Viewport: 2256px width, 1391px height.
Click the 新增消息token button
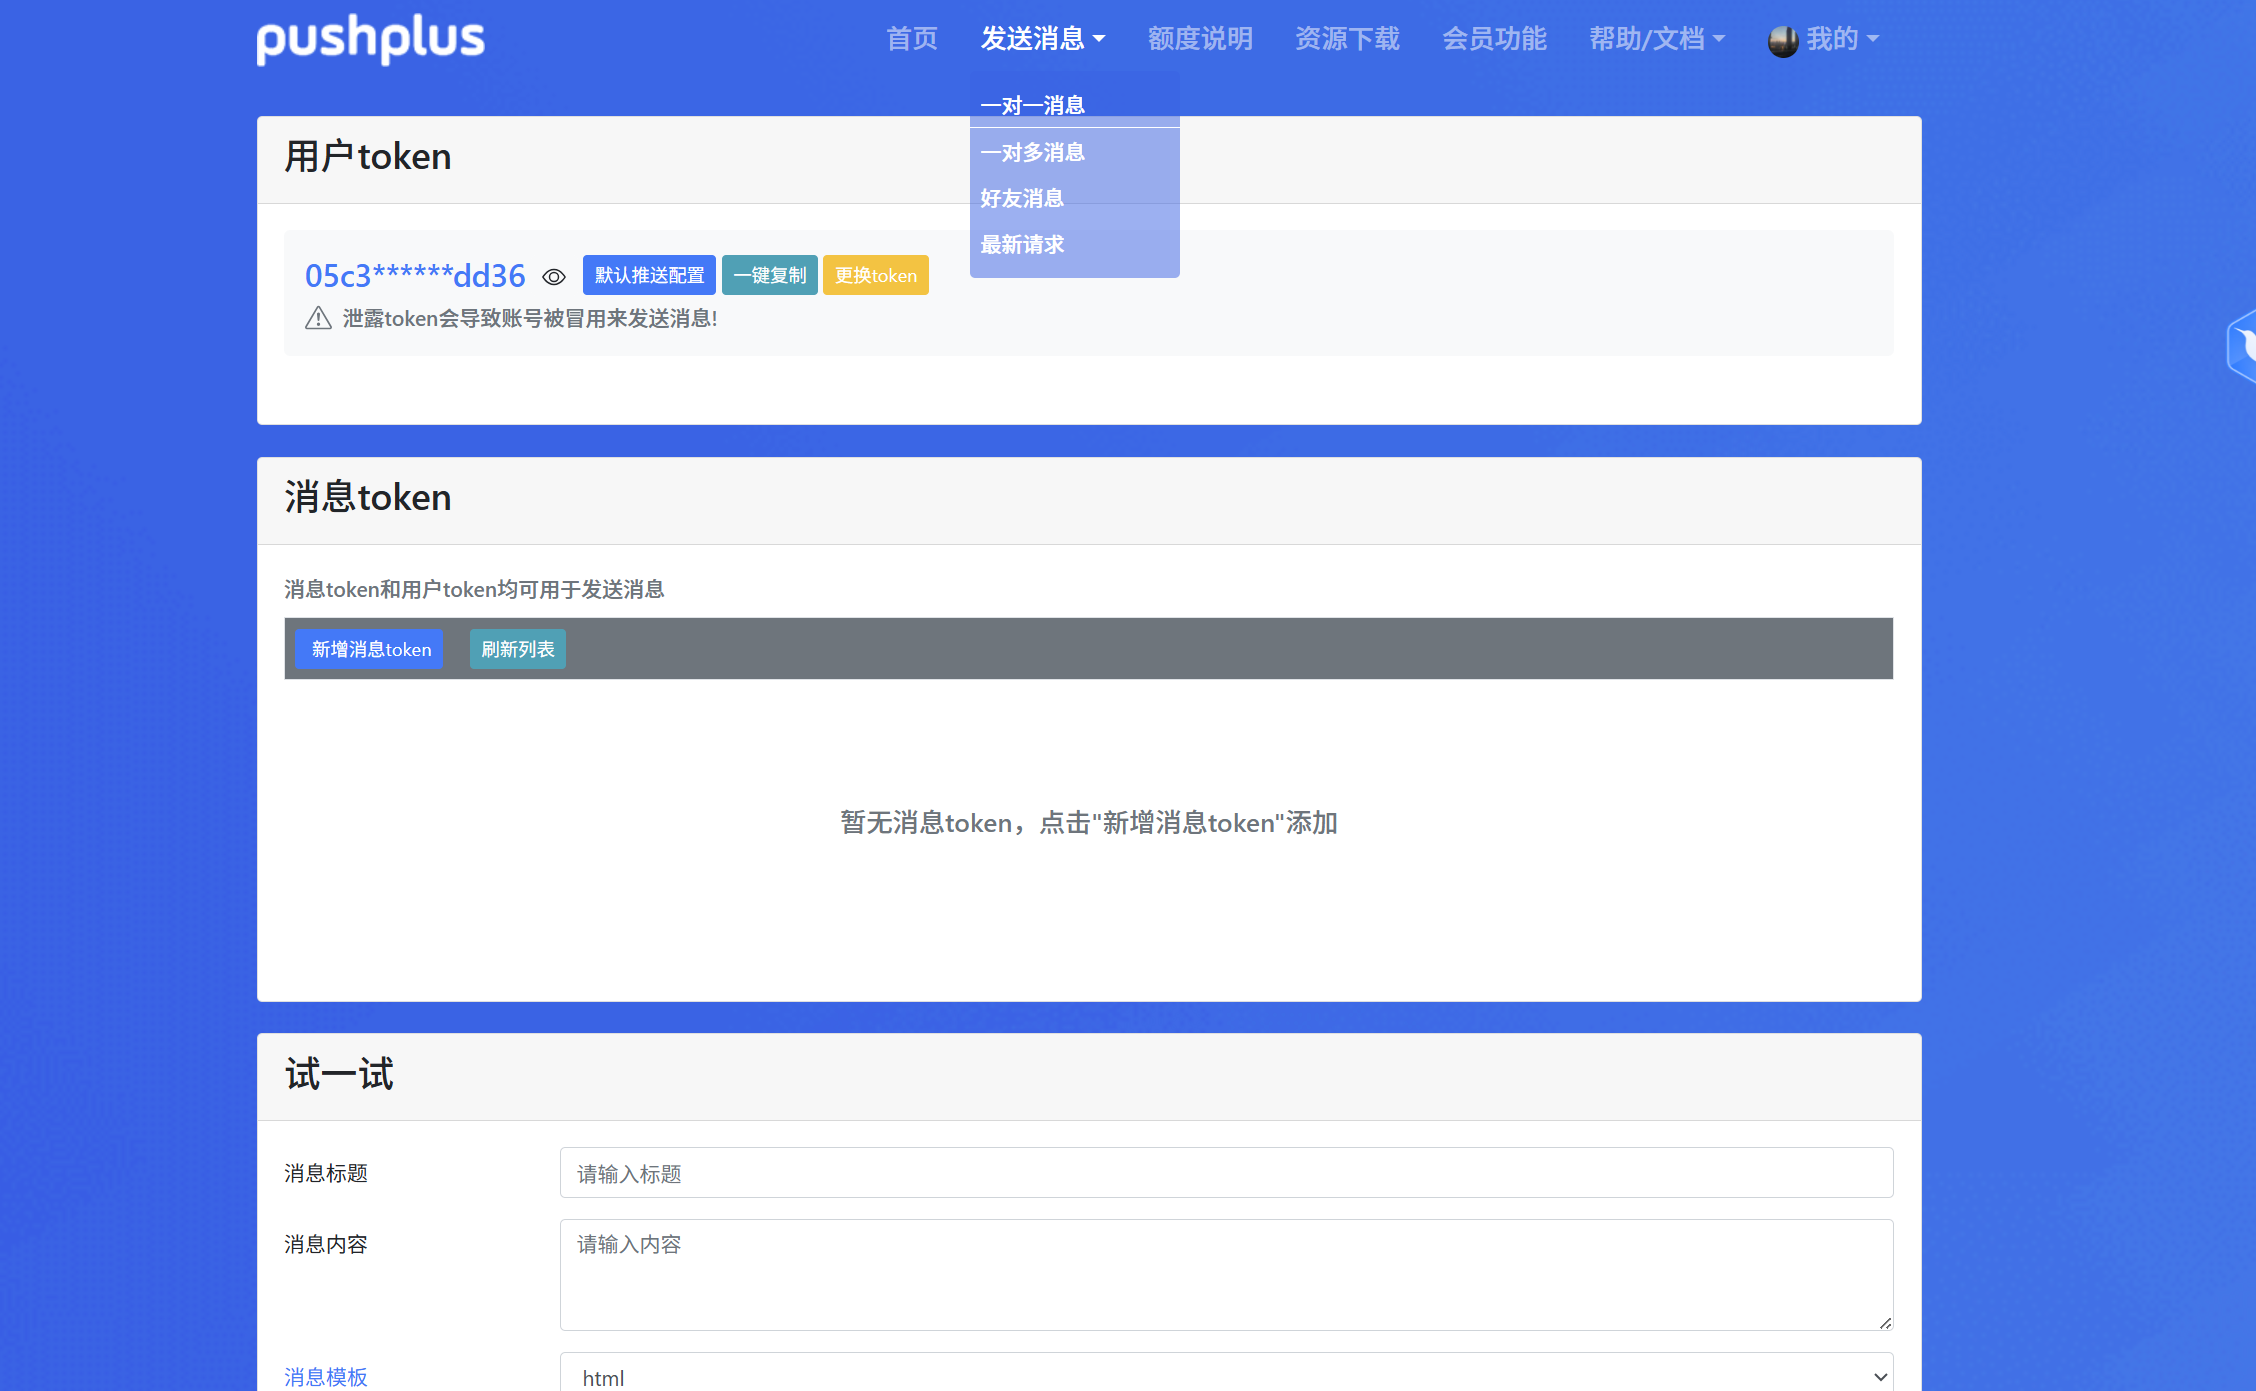click(370, 649)
